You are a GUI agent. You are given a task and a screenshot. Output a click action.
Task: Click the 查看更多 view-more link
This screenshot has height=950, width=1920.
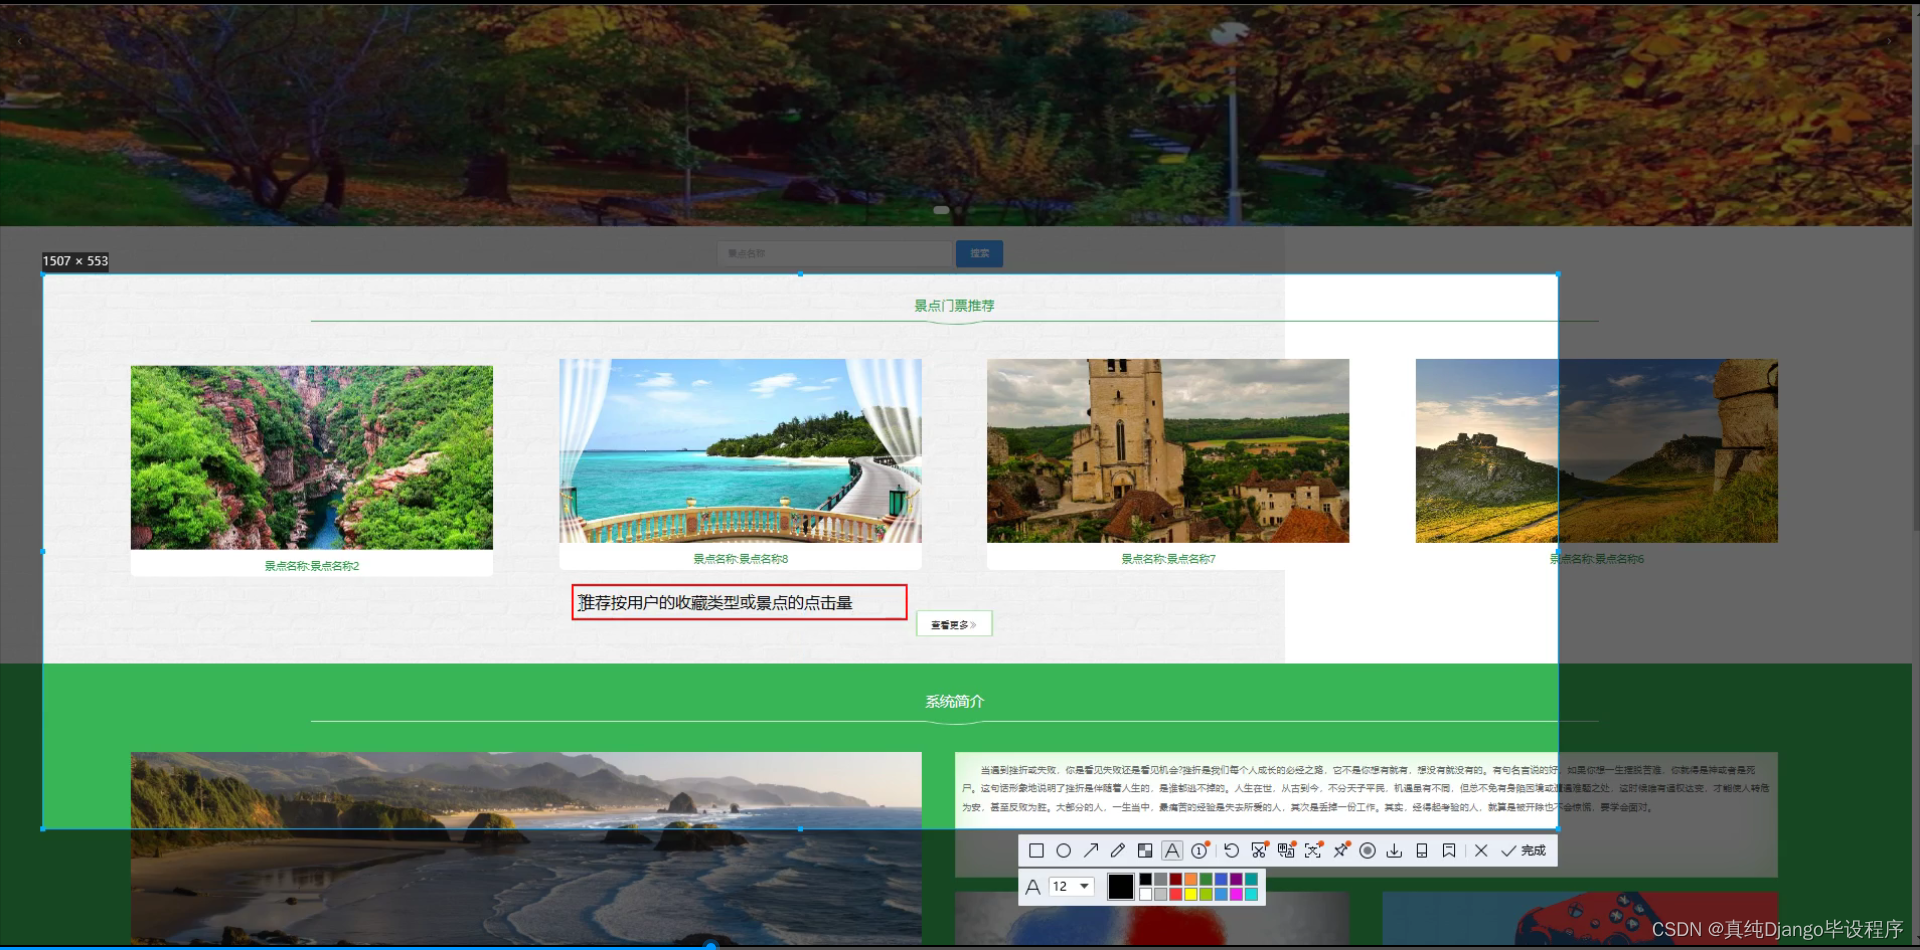(x=953, y=622)
